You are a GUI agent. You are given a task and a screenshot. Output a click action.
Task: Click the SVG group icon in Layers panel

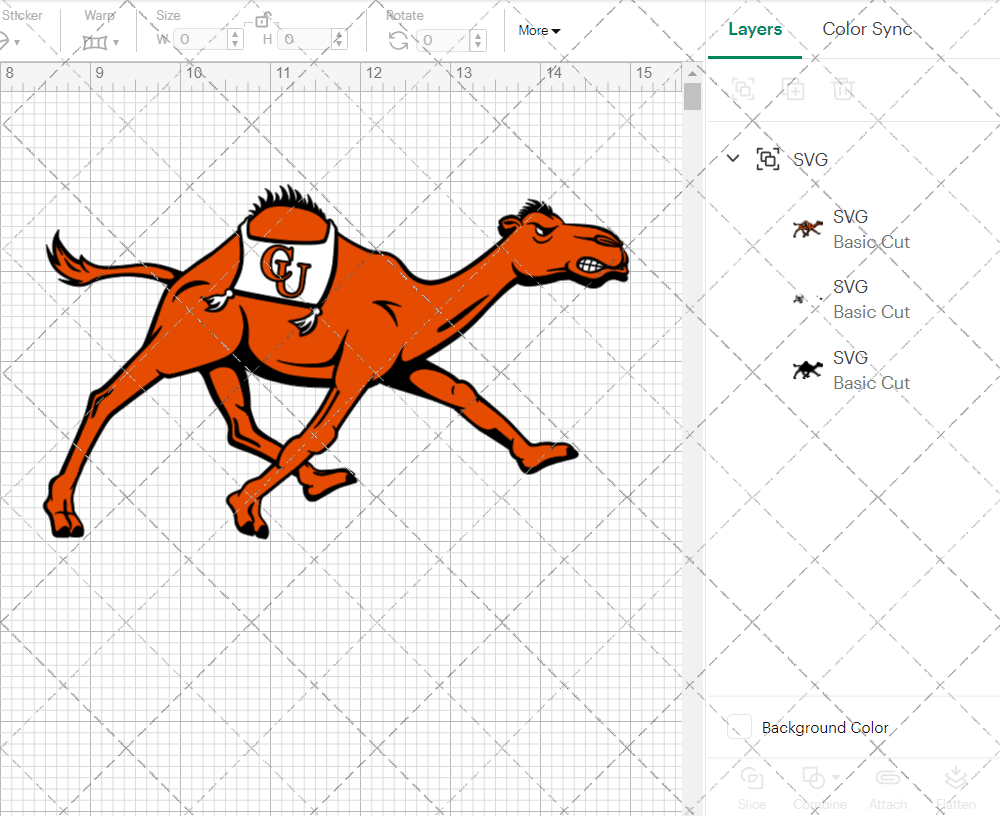click(768, 158)
